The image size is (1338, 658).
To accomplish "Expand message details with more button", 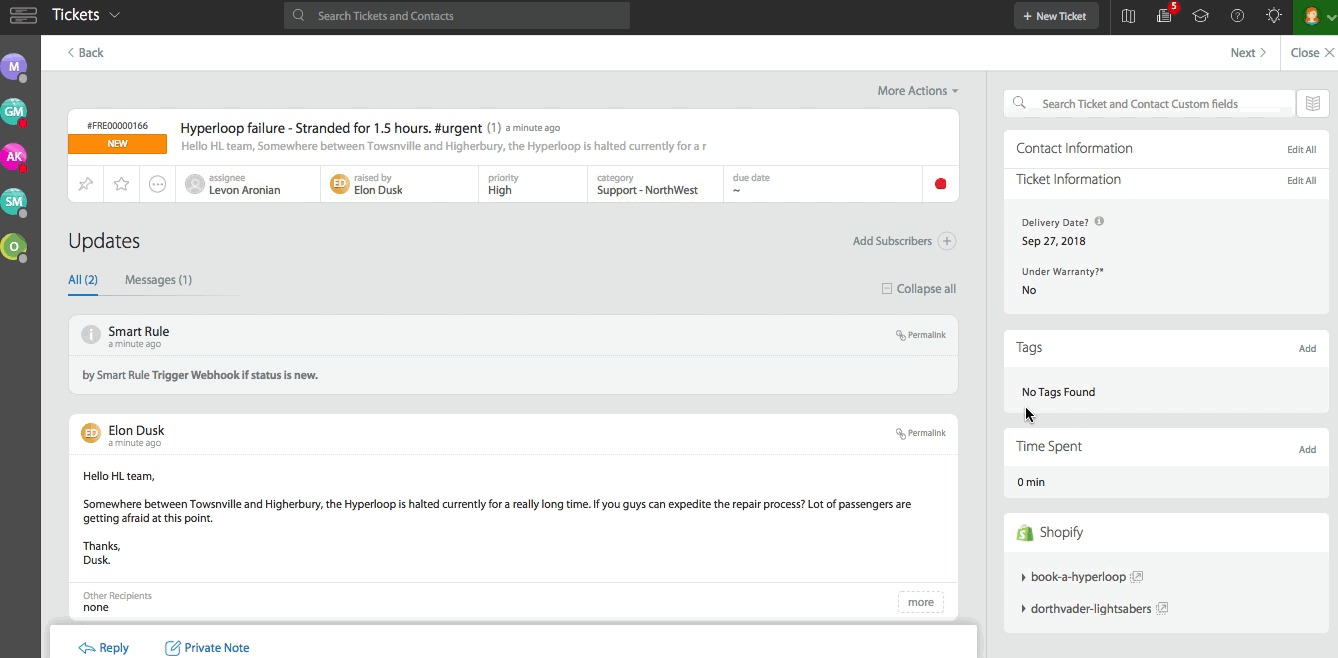I will tap(920, 602).
